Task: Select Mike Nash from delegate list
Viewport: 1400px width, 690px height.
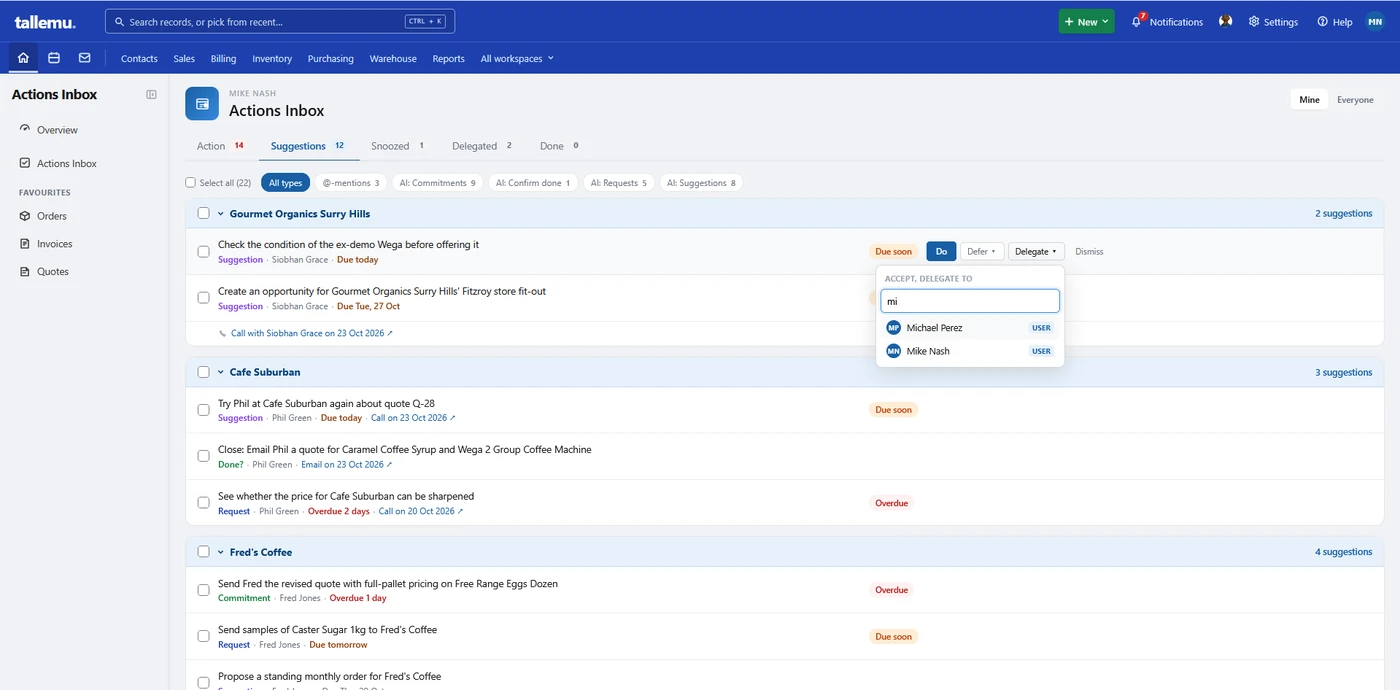Action: click(969, 351)
